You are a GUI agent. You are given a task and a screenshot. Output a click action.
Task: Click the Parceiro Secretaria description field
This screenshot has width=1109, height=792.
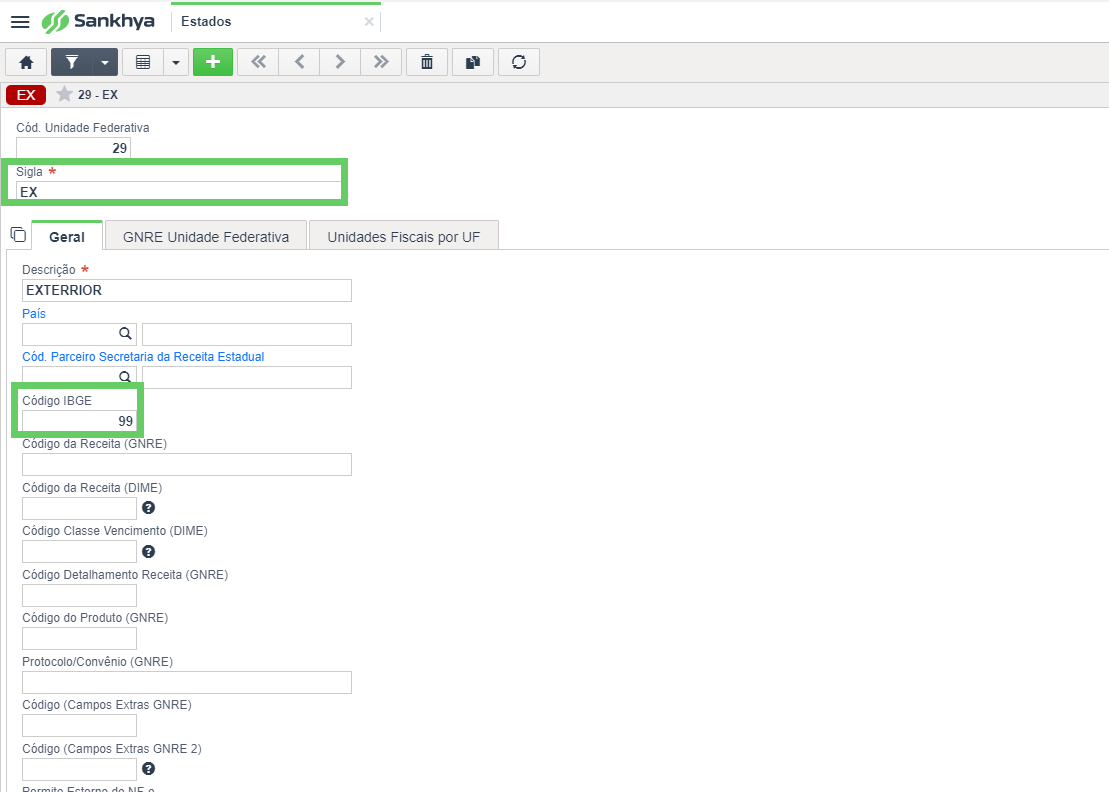pyautogui.click(x=247, y=378)
